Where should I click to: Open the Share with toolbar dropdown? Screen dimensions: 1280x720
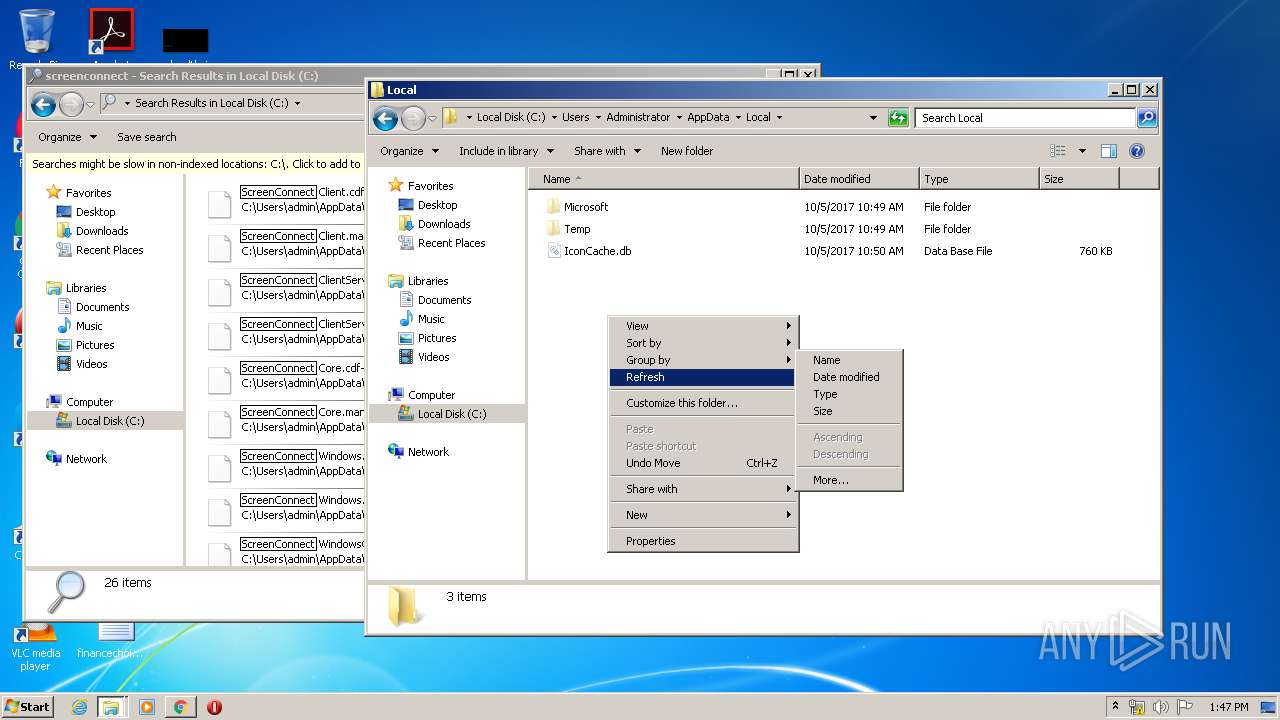tap(607, 151)
